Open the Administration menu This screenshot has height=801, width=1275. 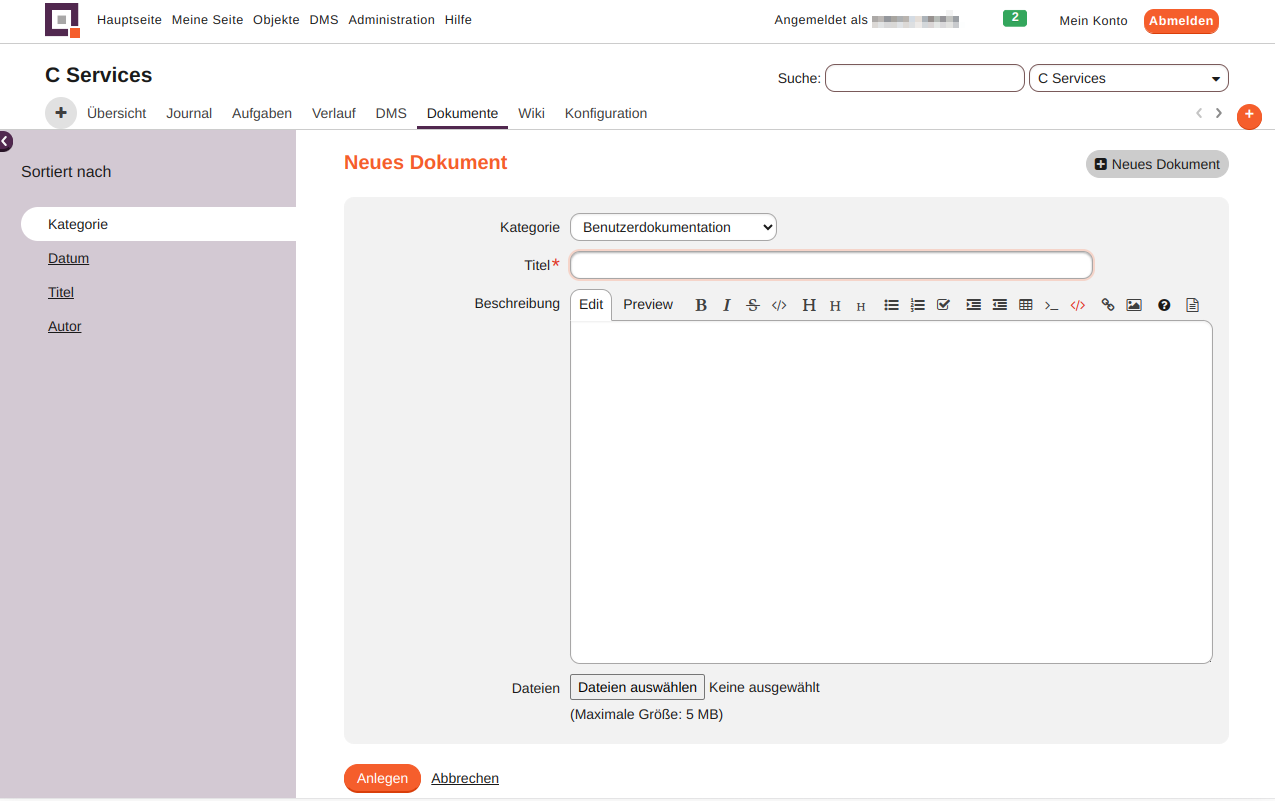coord(391,19)
